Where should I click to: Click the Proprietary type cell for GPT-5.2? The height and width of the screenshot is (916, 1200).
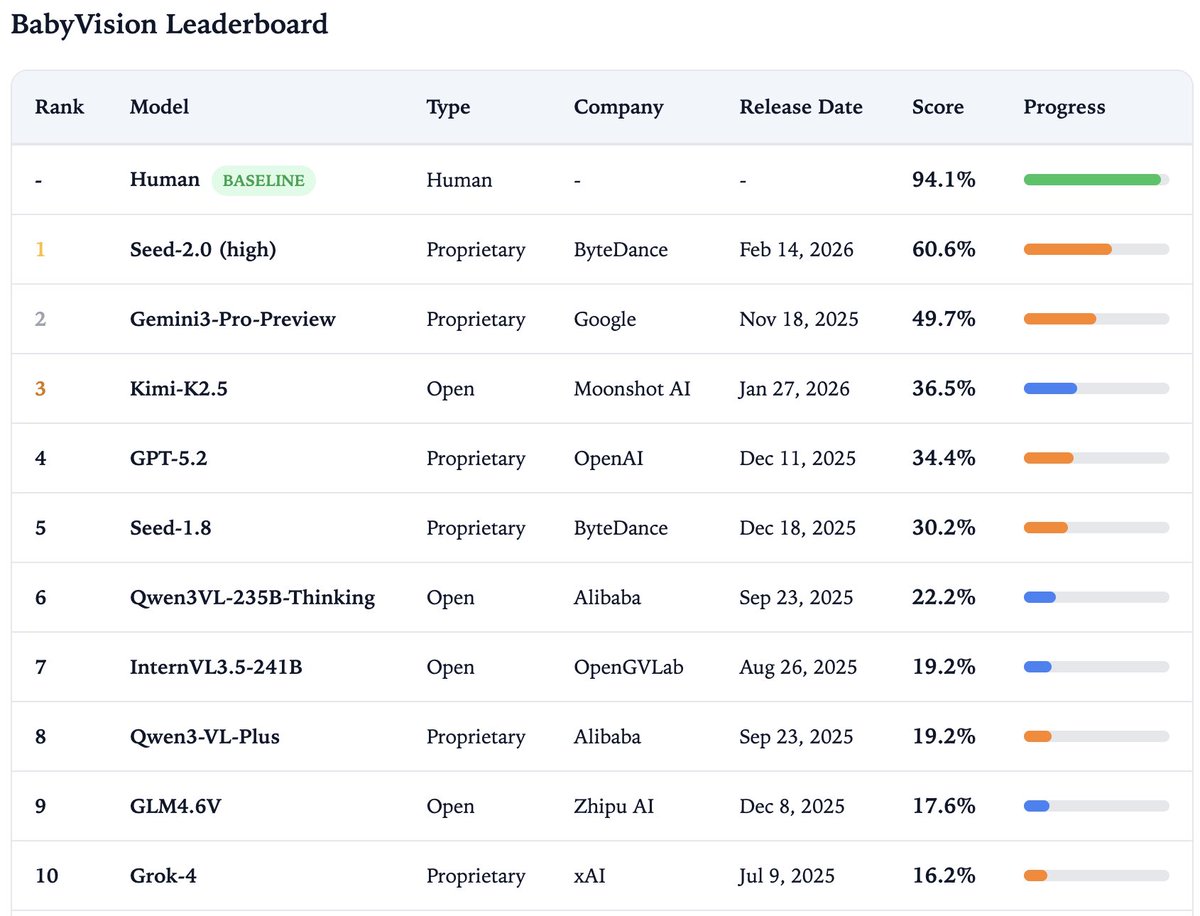click(476, 458)
